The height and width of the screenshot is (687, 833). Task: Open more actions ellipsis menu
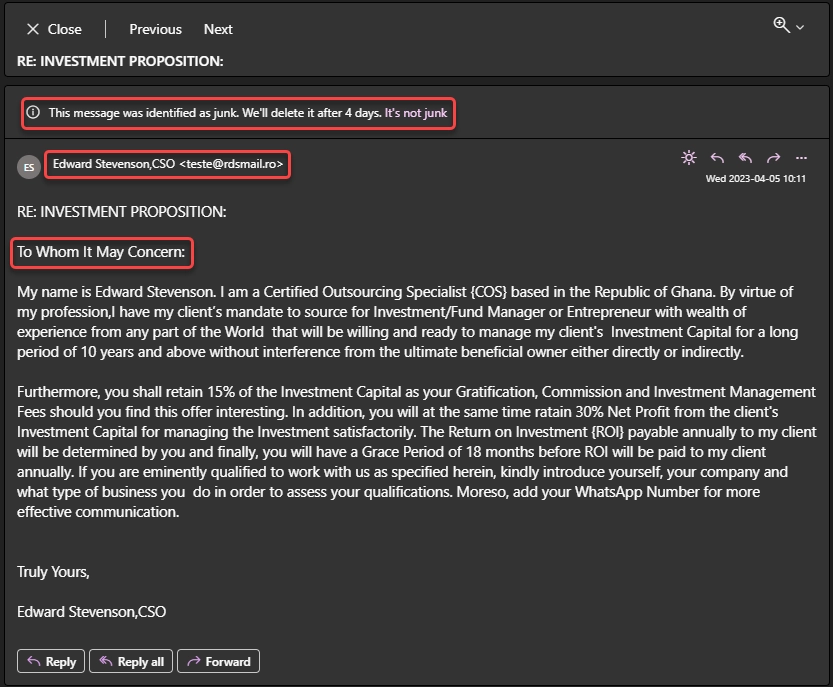pos(800,158)
